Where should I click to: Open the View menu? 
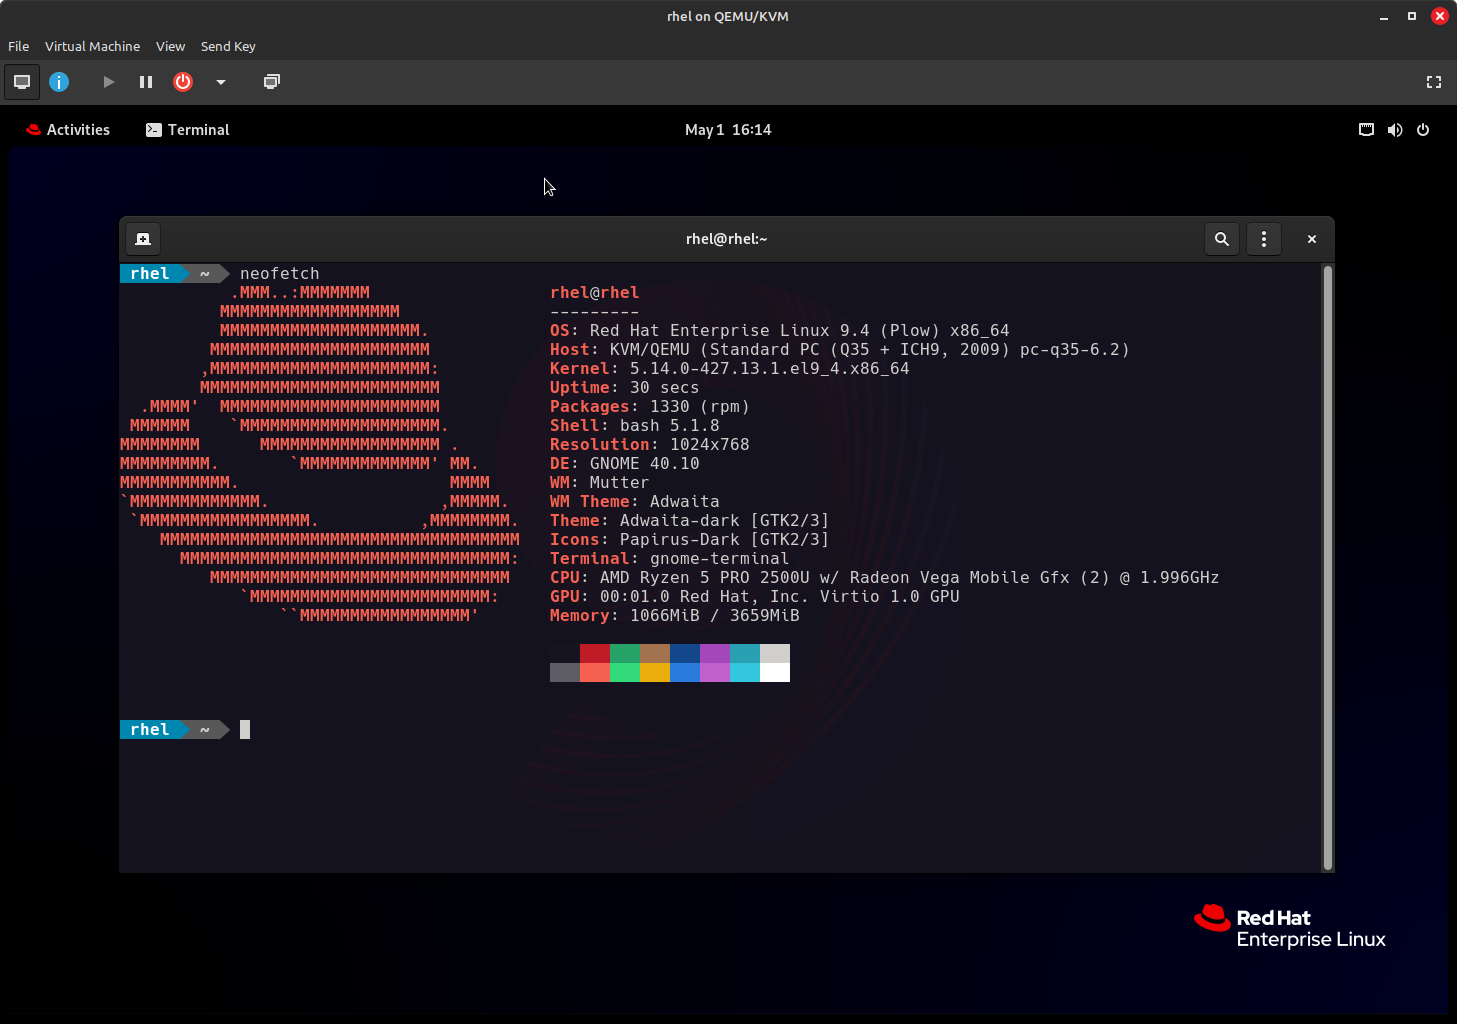[x=170, y=46]
